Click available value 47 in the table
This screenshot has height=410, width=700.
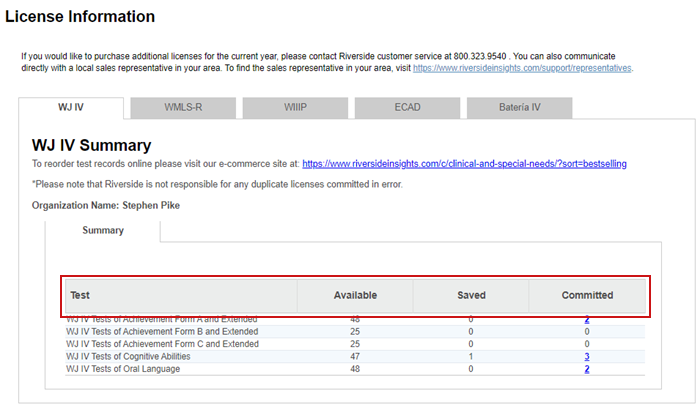(355, 356)
